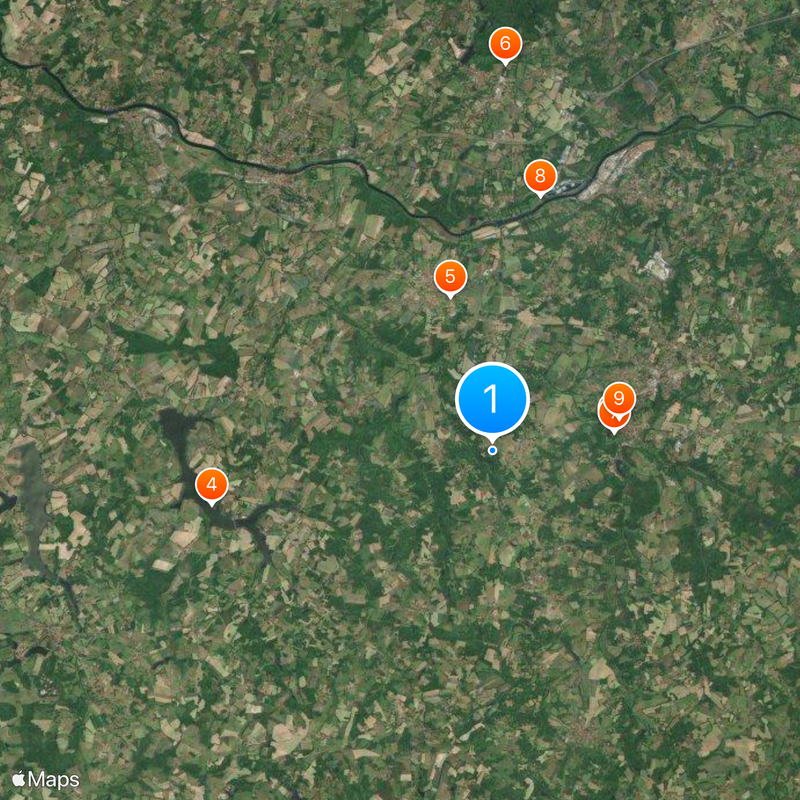The width and height of the screenshot is (800, 800).
Task: Click the grey industrial strip along the river
Action: [x=617, y=167]
